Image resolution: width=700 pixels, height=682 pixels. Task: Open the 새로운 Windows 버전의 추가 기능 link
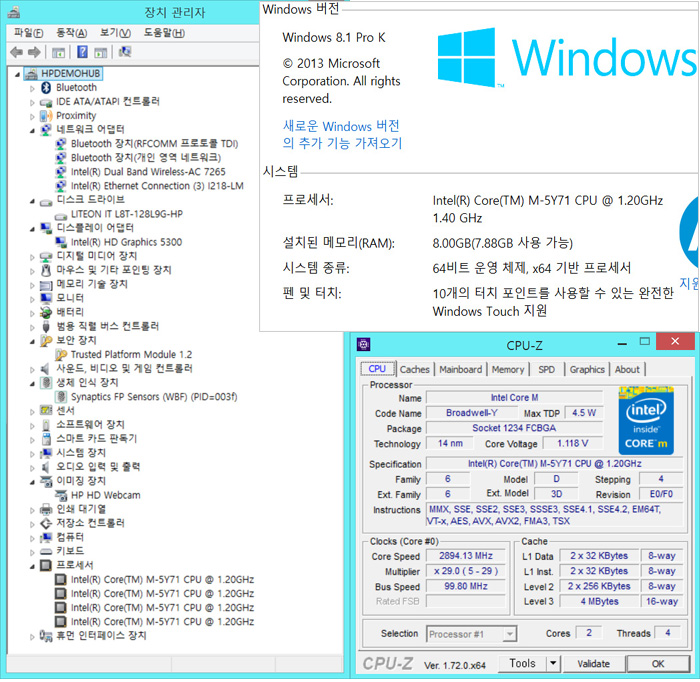pyautogui.click(x=342, y=135)
